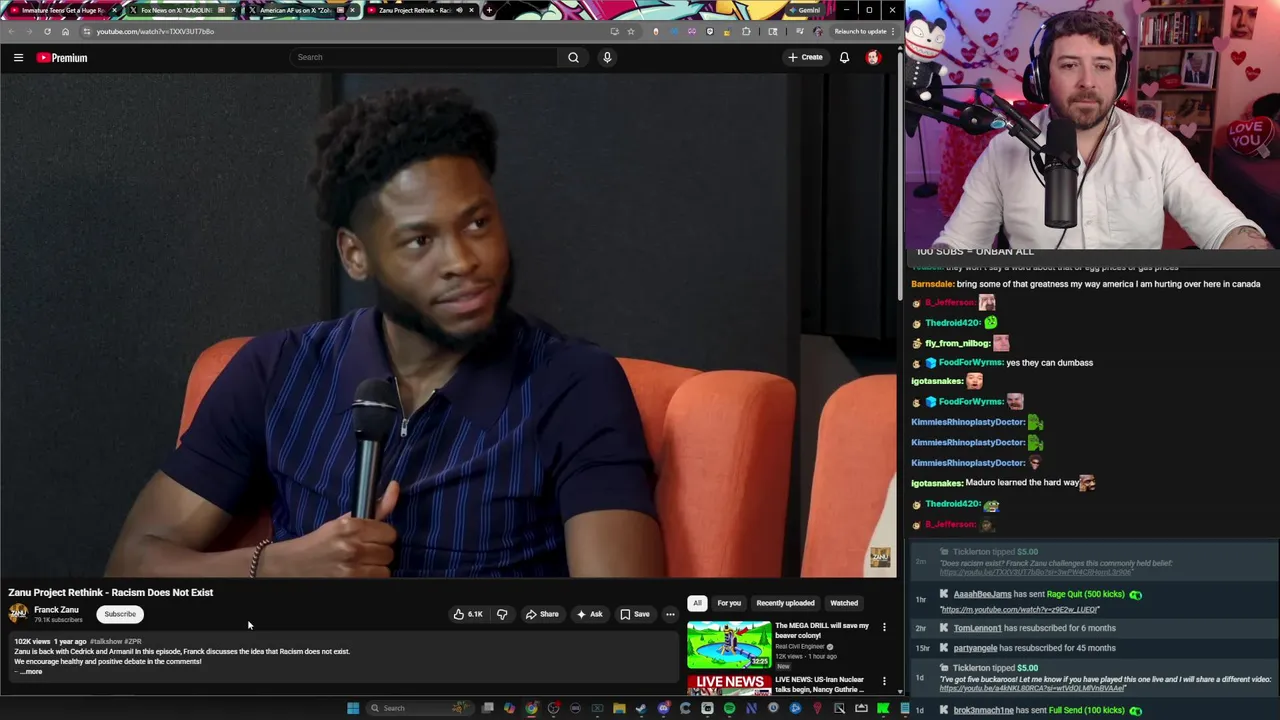Open Franck Zanu channel avatar
This screenshot has height=720, width=1280.
[18, 614]
